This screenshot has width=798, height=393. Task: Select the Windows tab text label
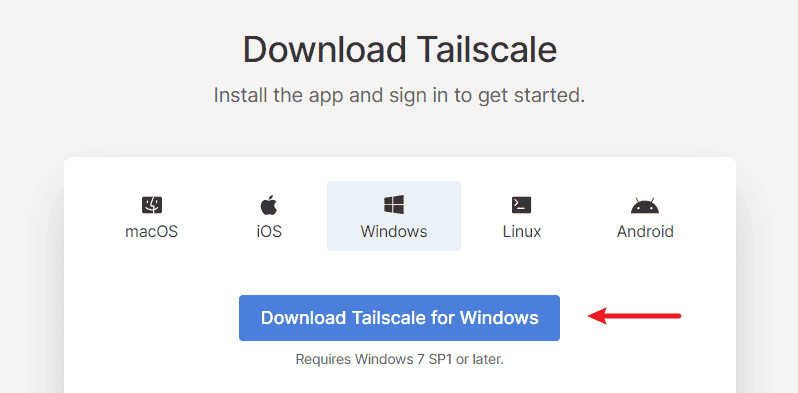coord(394,232)
